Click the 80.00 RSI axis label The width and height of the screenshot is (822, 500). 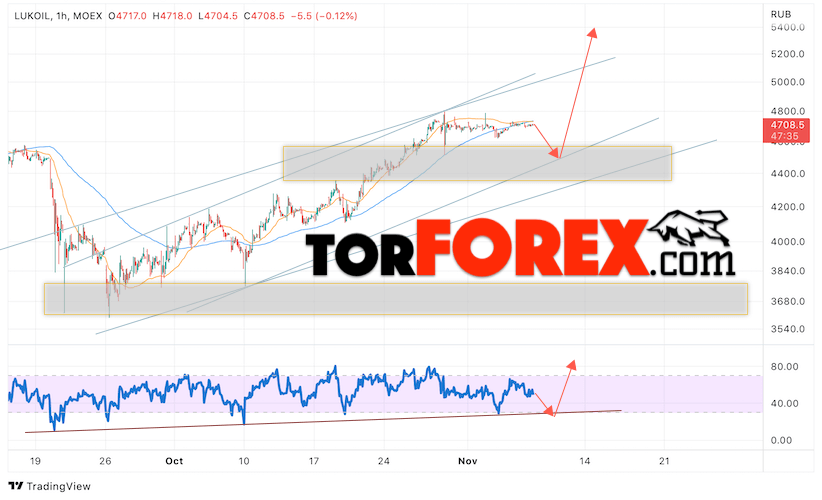(x=784, y=367)
